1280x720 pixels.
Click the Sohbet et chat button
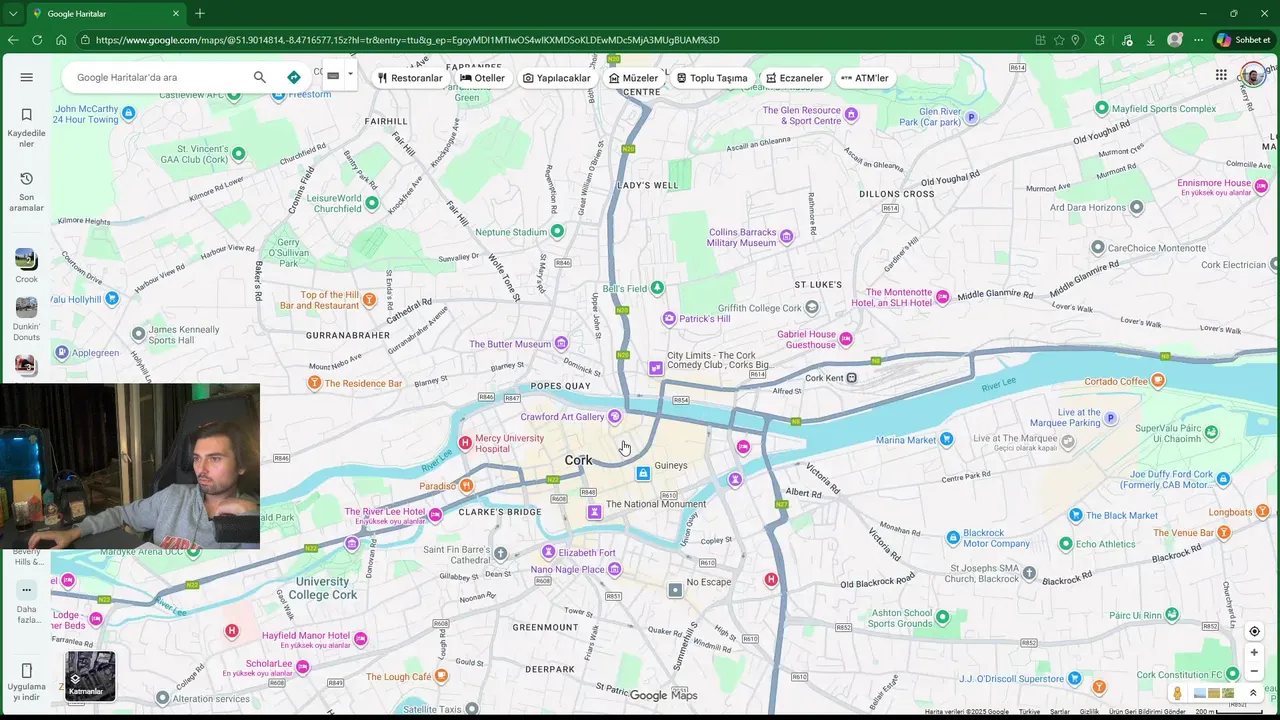[x=1243, y=40]
